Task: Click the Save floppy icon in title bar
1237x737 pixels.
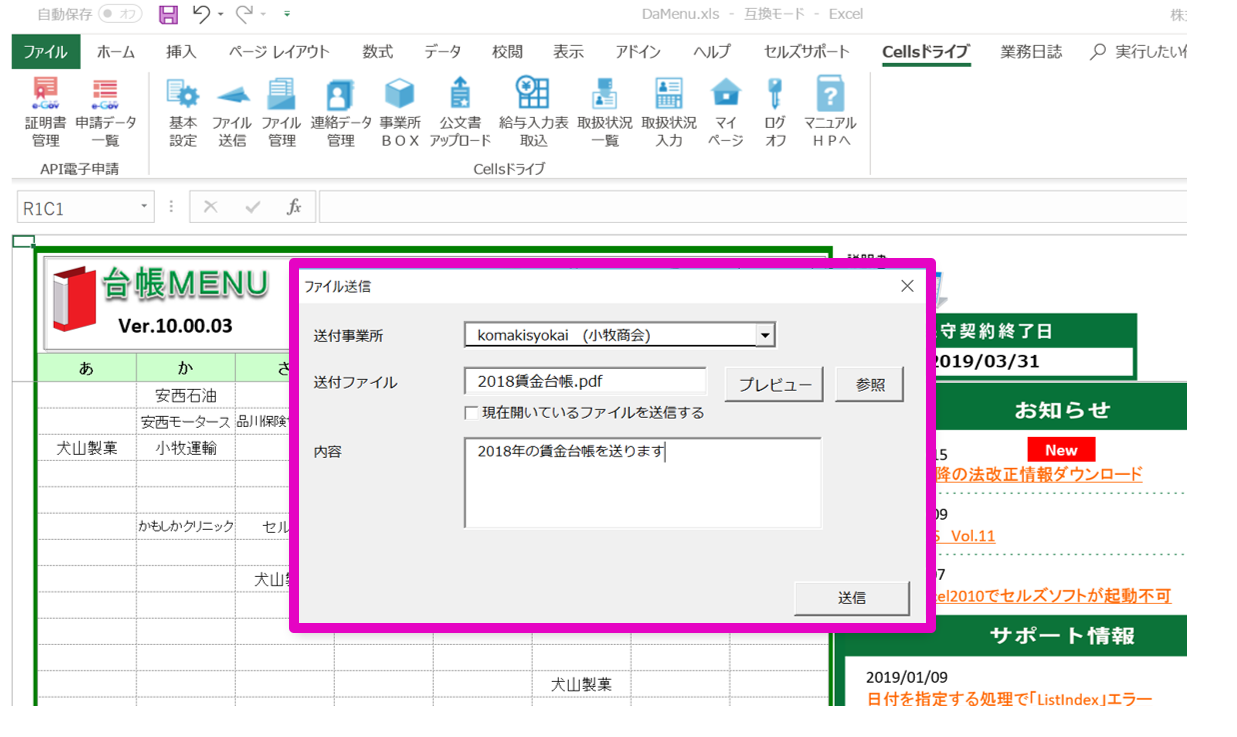Action: (169, 14)
